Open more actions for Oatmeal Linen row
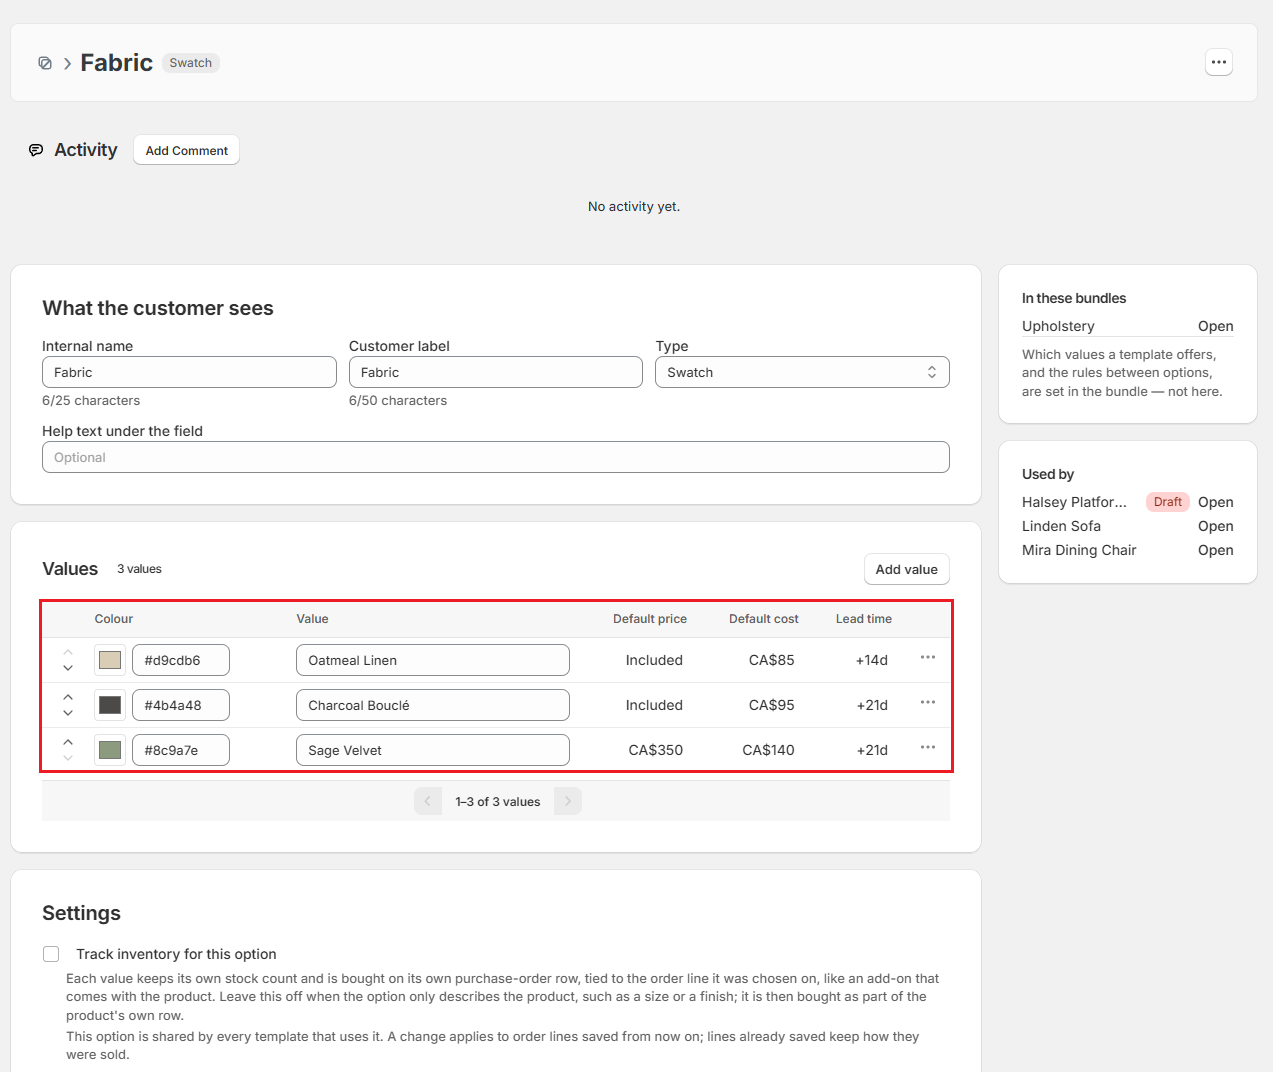Image resolution: width=1273 pixels, height=1072 pixels. coord(928,658)
